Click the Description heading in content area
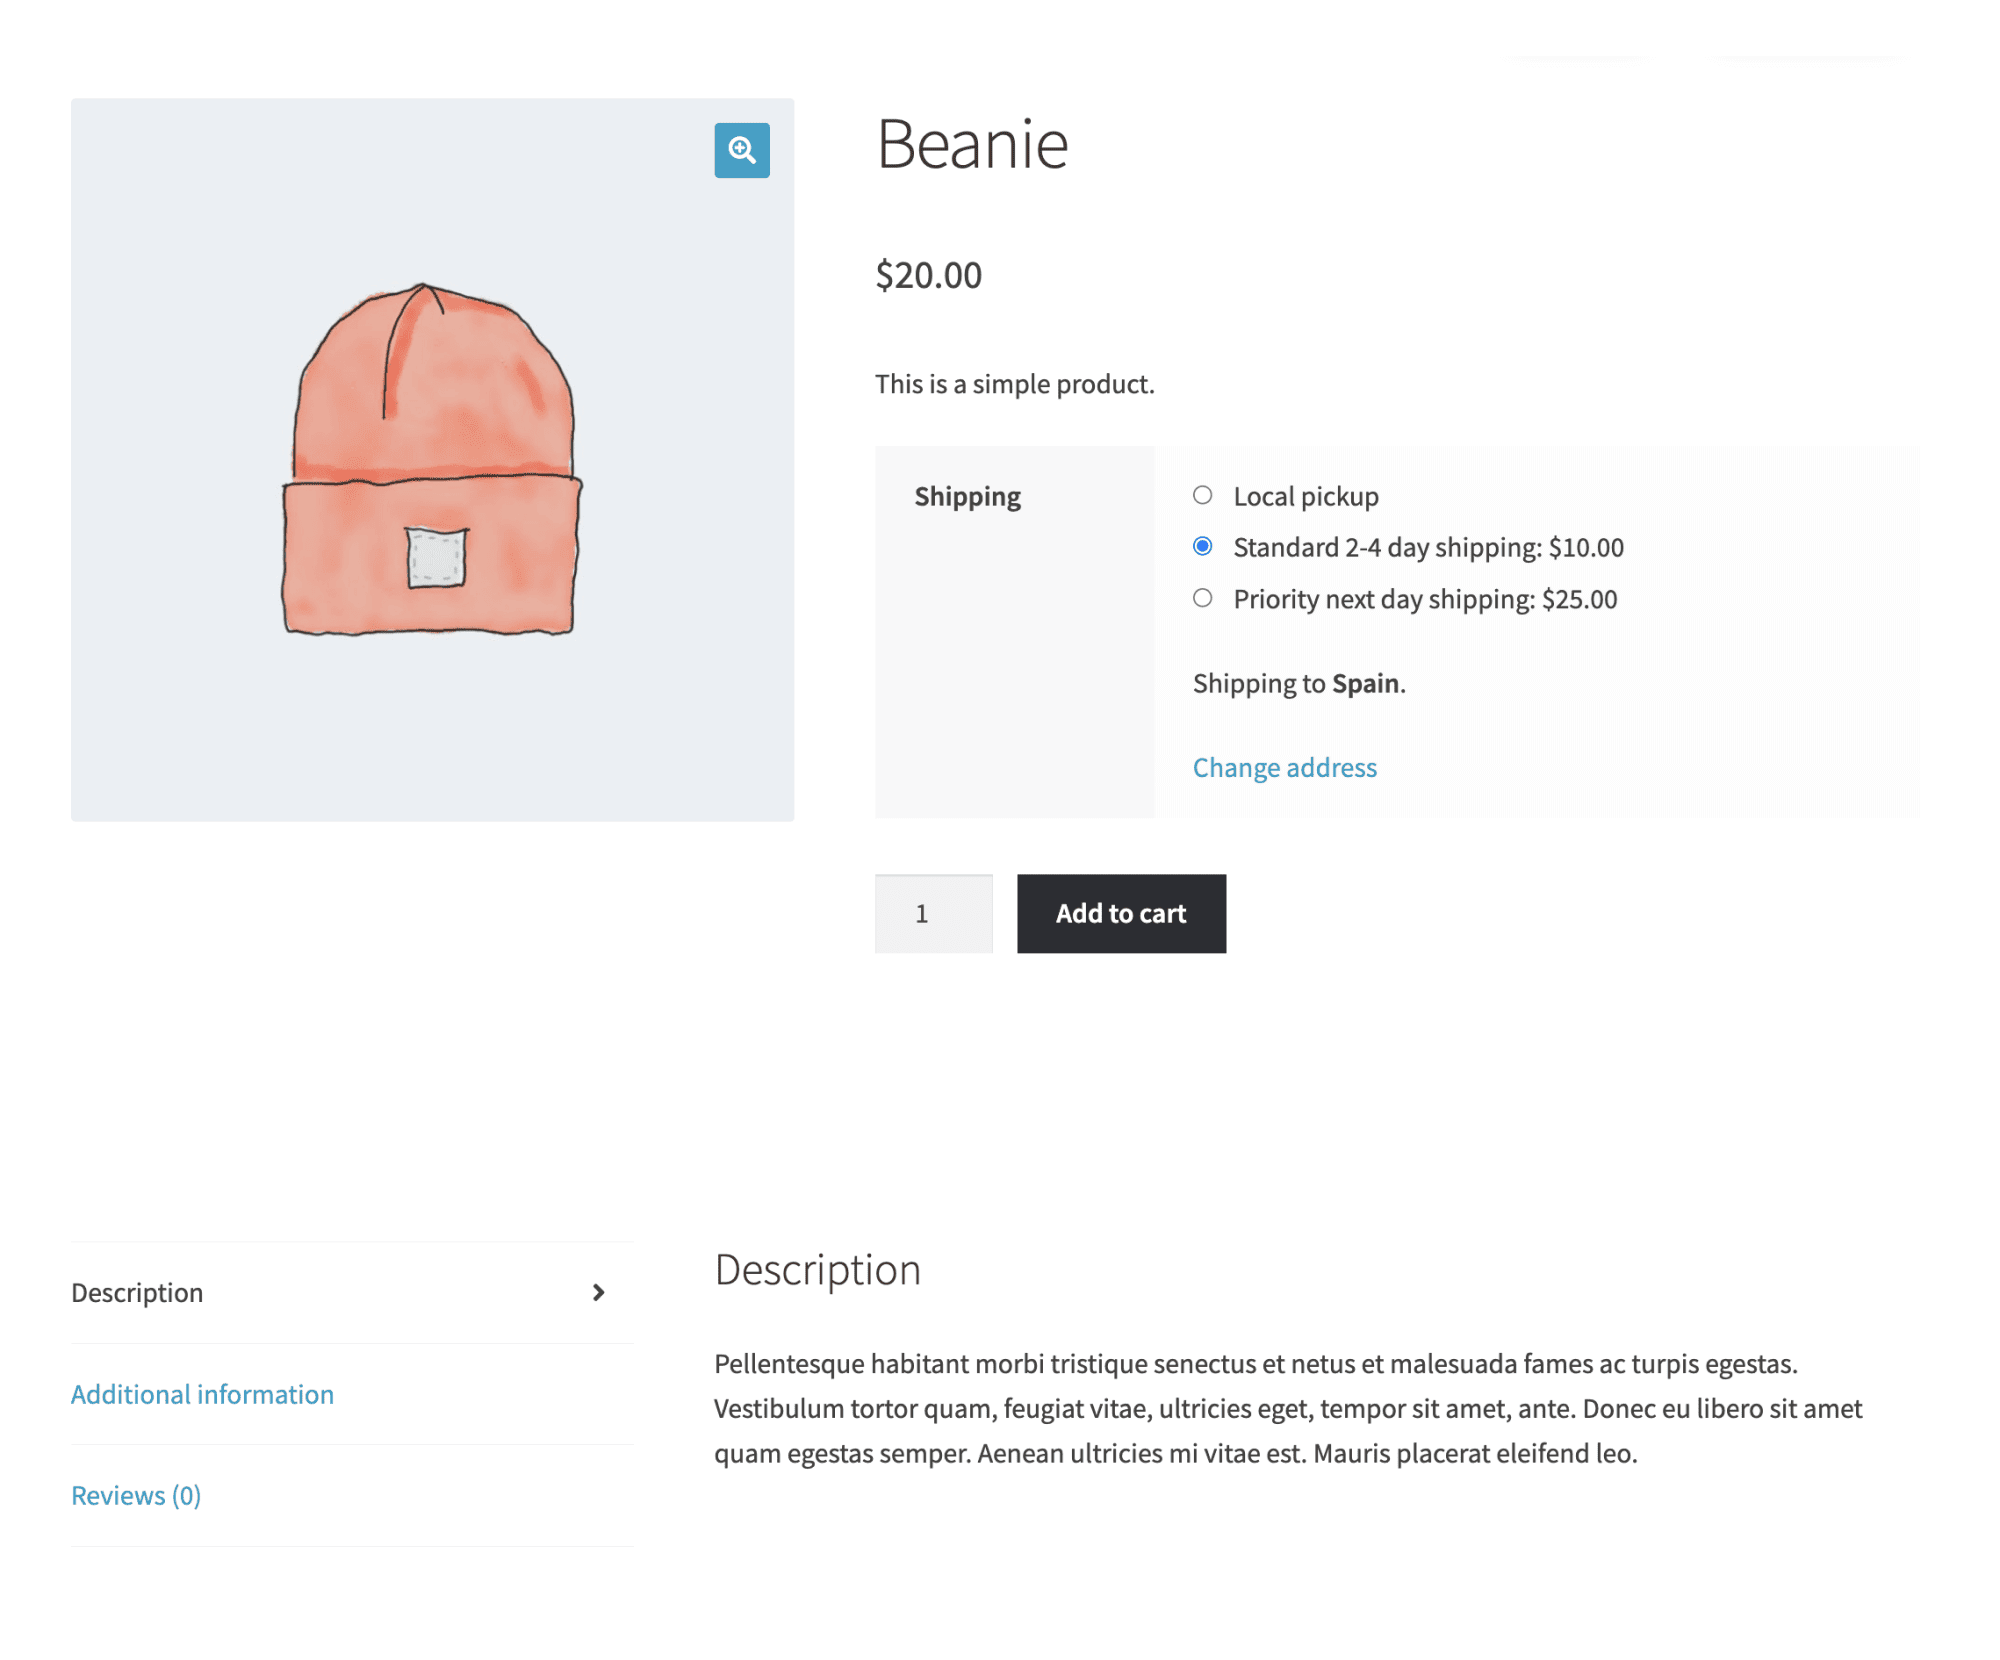The height and width of the screenshot is (1660, 2000). pos(816,1270)
